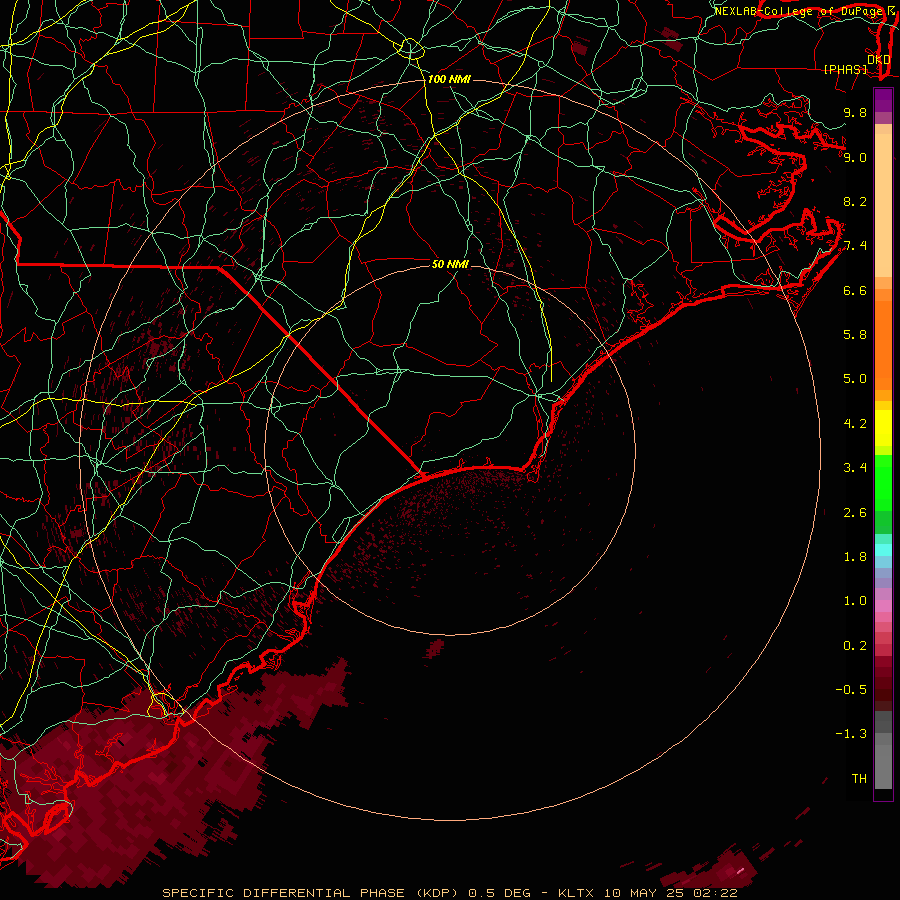The height and width of the screenshot is (900, 900).
Task: Click the 5.8 scale value
Action: 855,335
